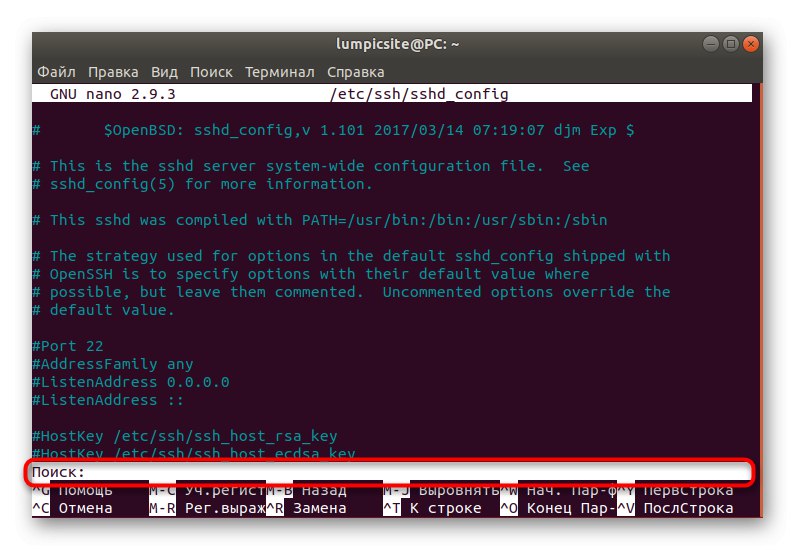Open the Правка menu
This screenshot has width=795, height=550.
[113, 72]
